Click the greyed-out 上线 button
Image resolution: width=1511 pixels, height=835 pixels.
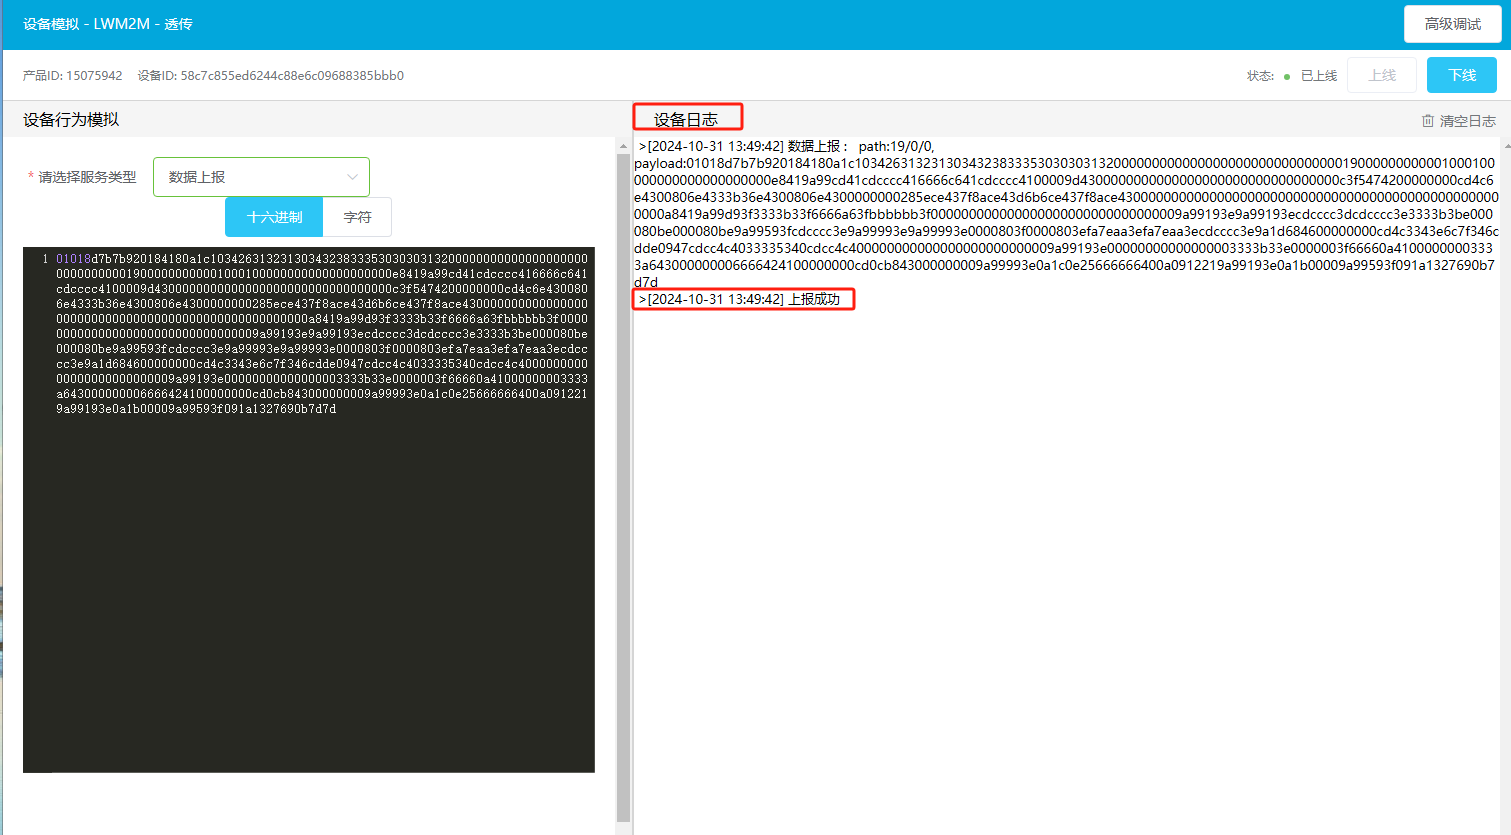[1381, 75]
